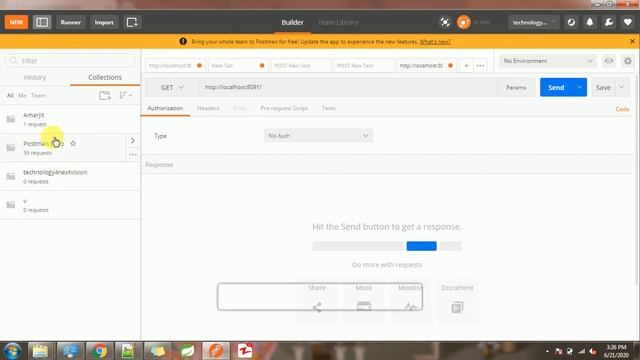This screenshot has height=360, width=640.
Task: Select the New Tab request tab
Action: tap(238, 65)
